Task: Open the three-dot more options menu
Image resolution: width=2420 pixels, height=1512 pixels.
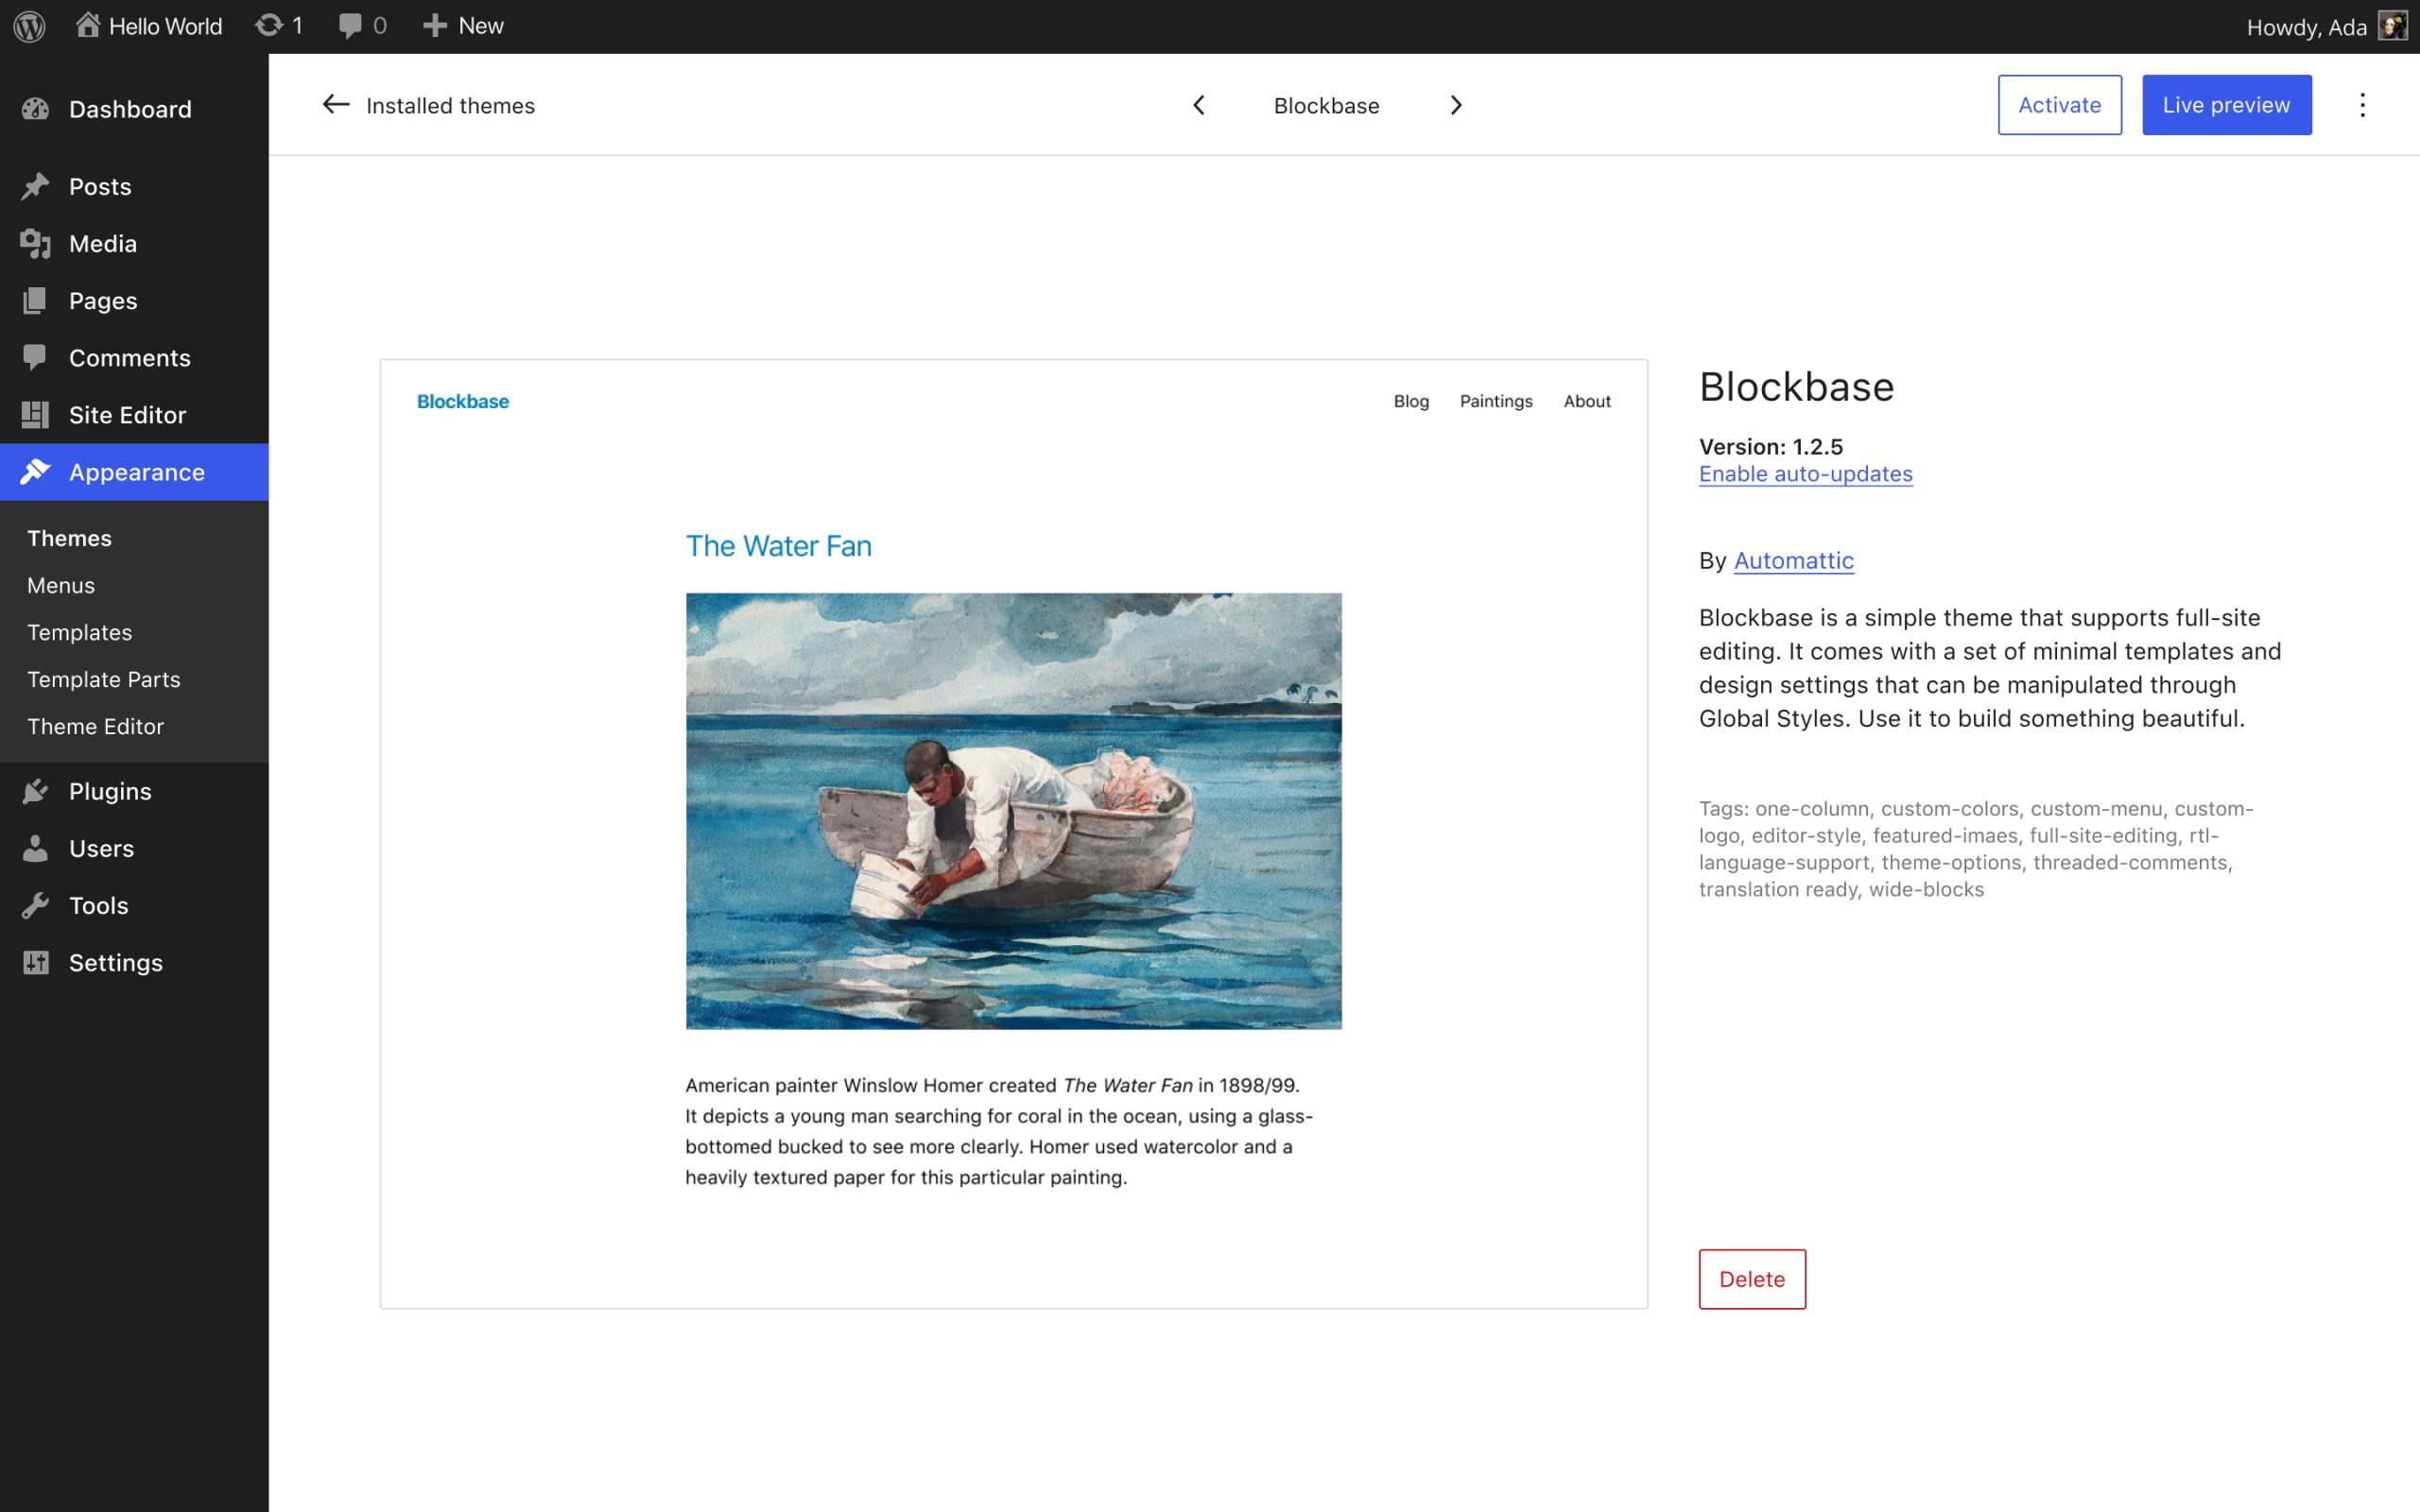Action: coord(2362,105)
